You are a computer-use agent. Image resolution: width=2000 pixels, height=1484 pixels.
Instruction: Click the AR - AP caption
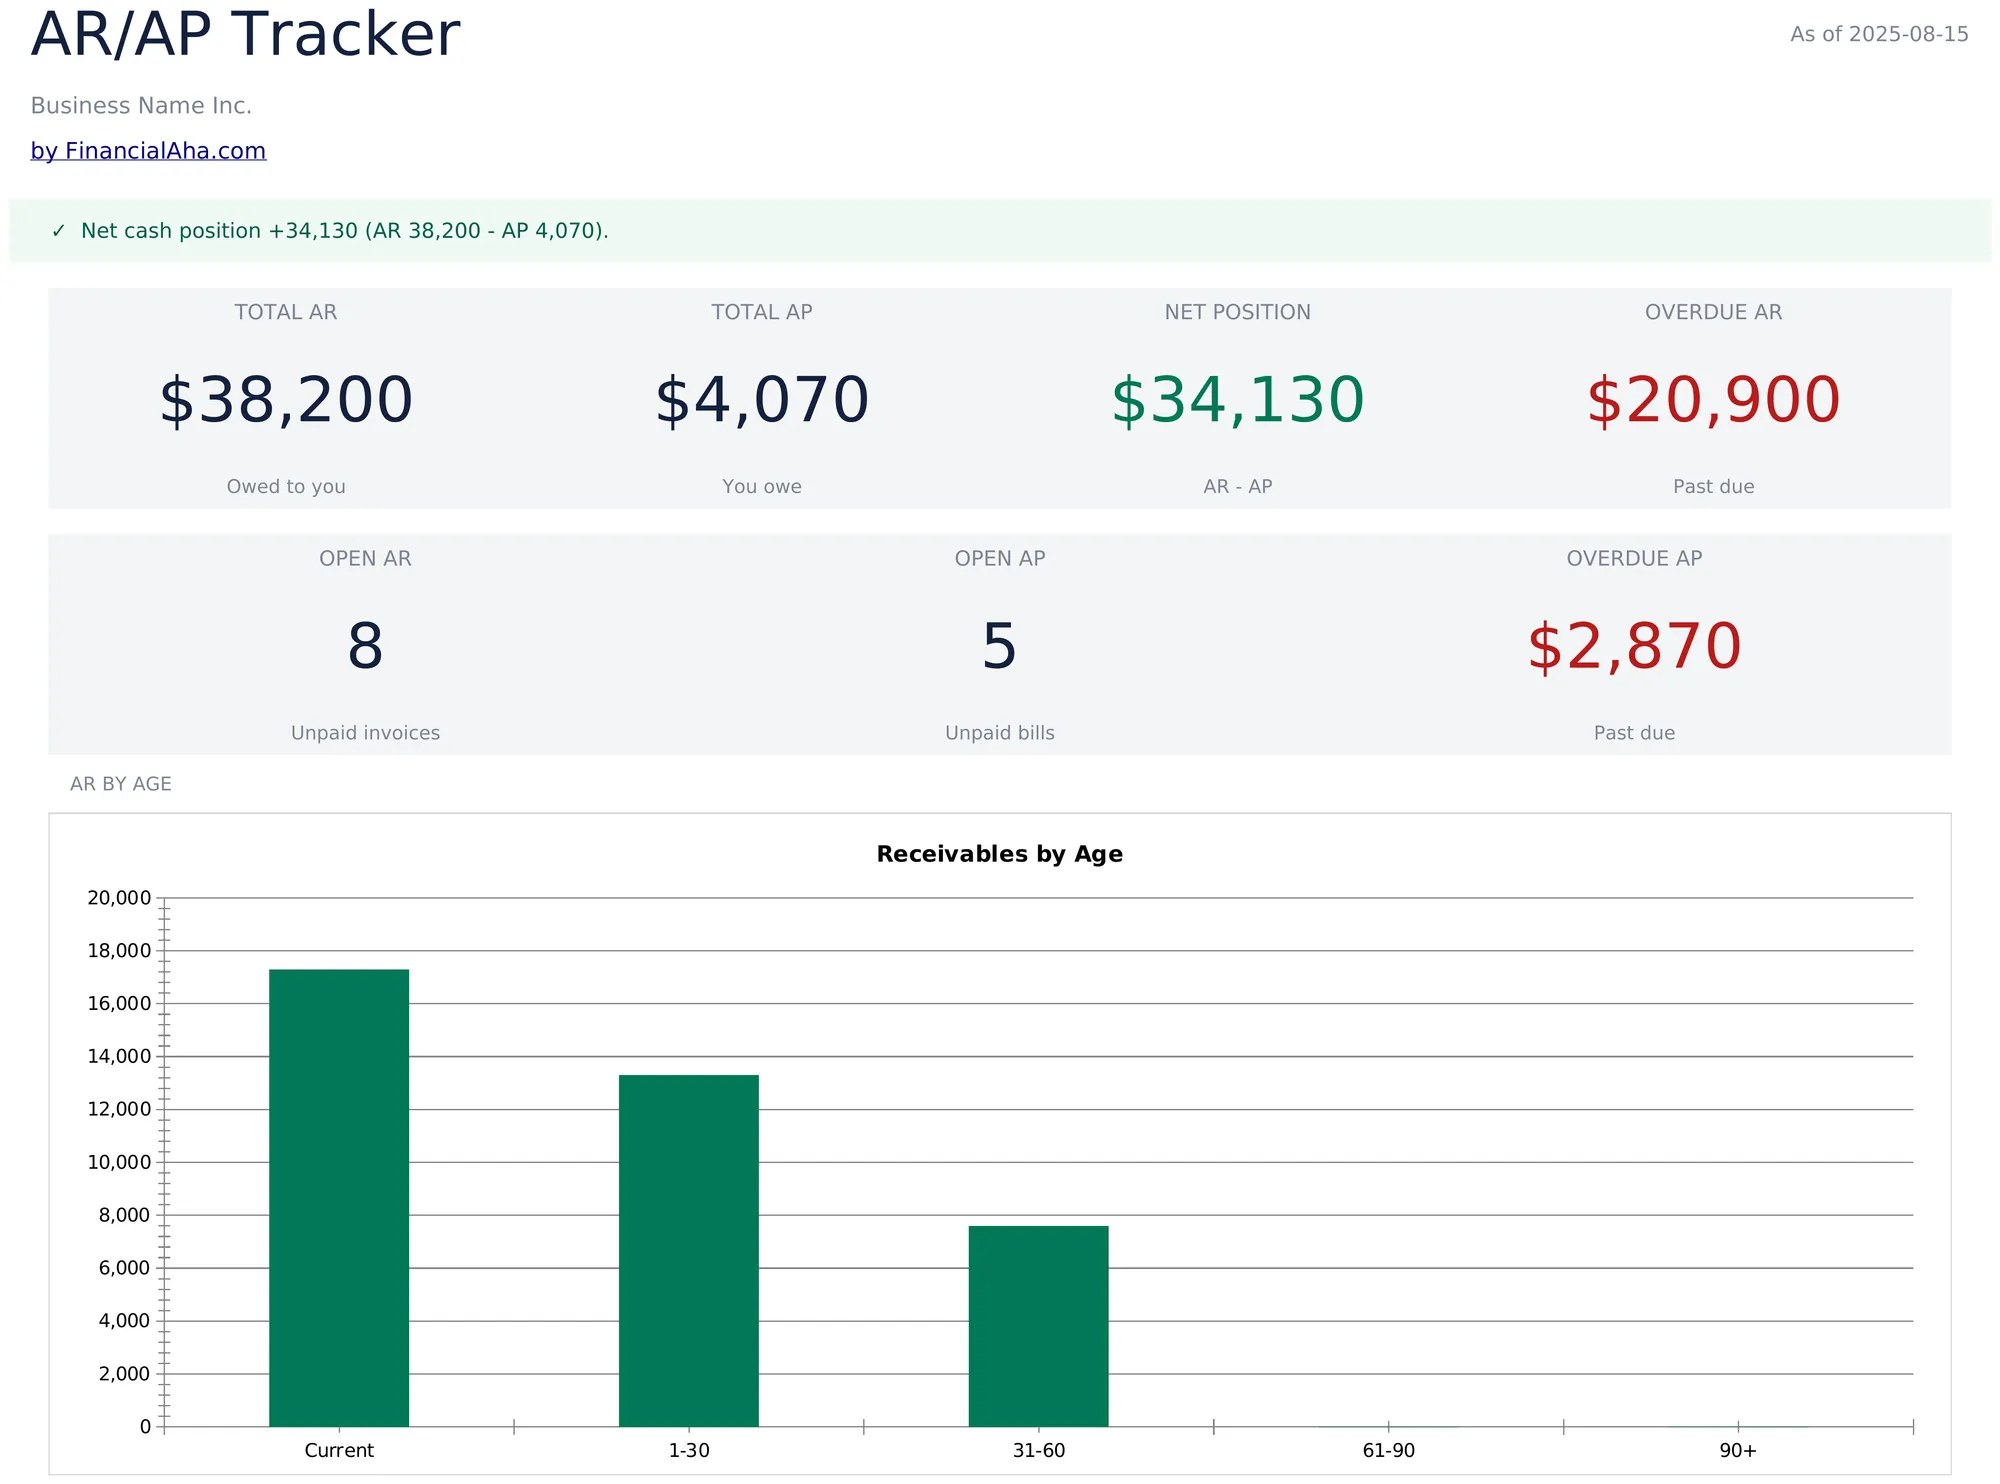1238,487
